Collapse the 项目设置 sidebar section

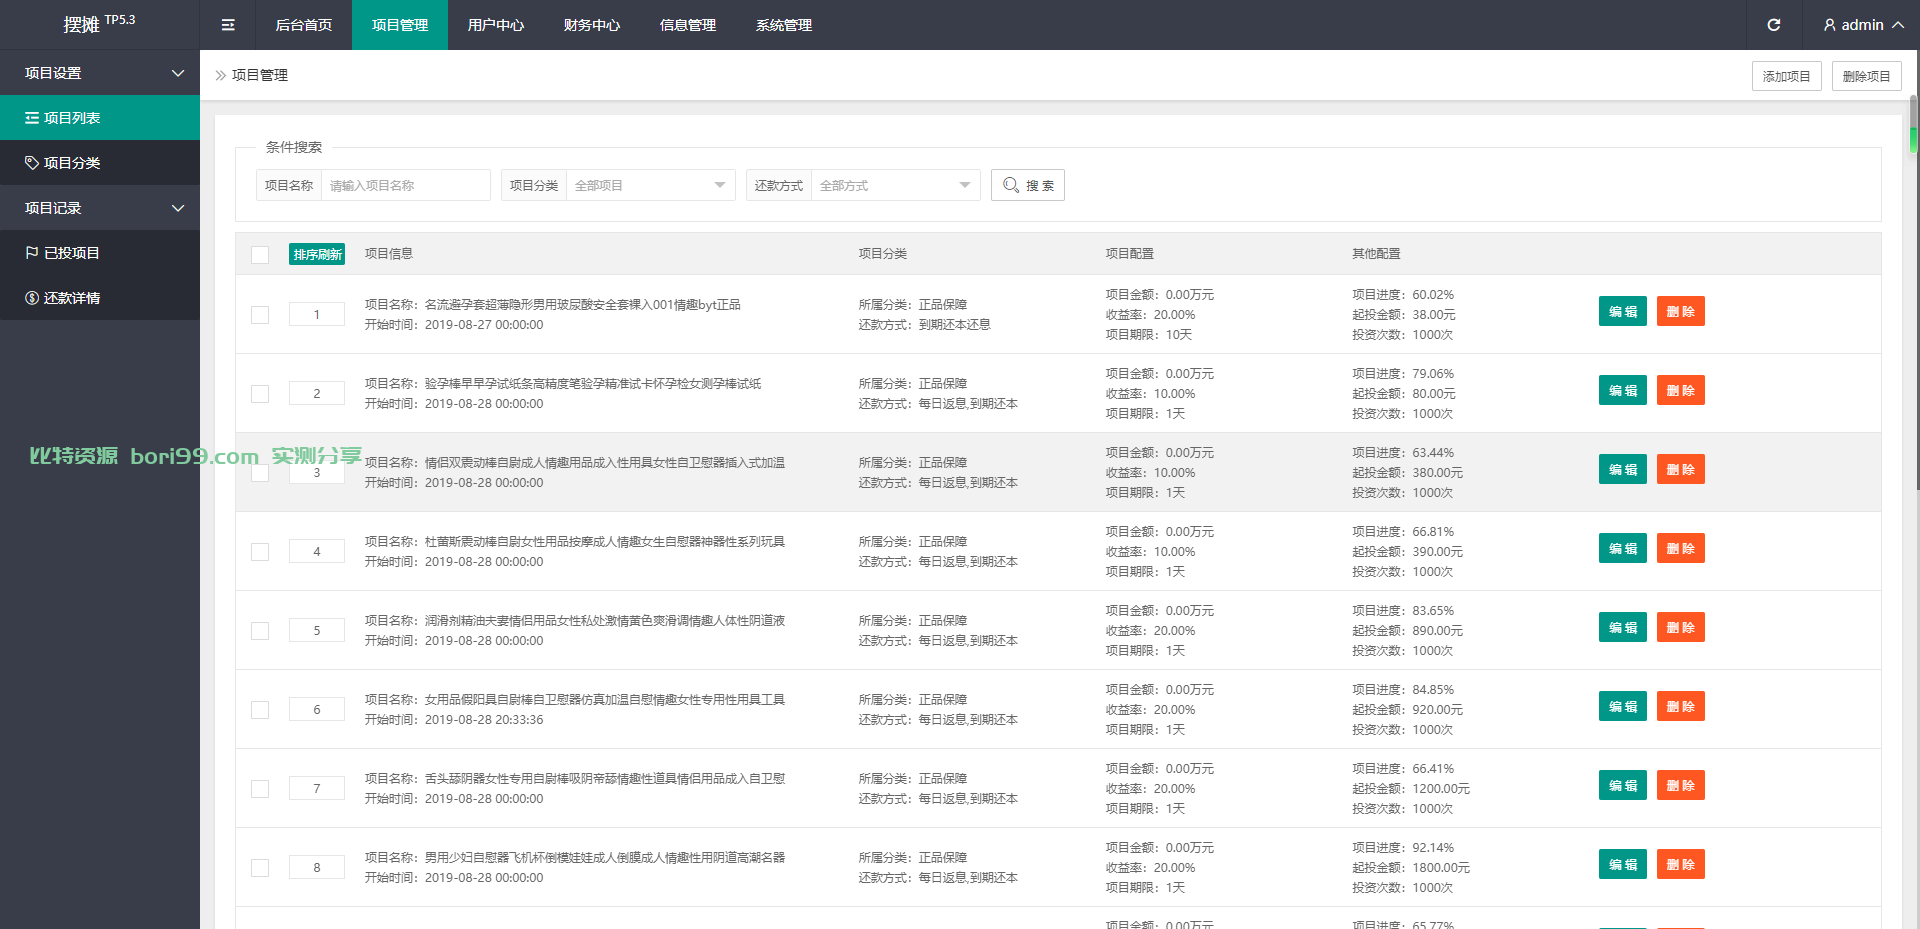click(x=100, y=73)
